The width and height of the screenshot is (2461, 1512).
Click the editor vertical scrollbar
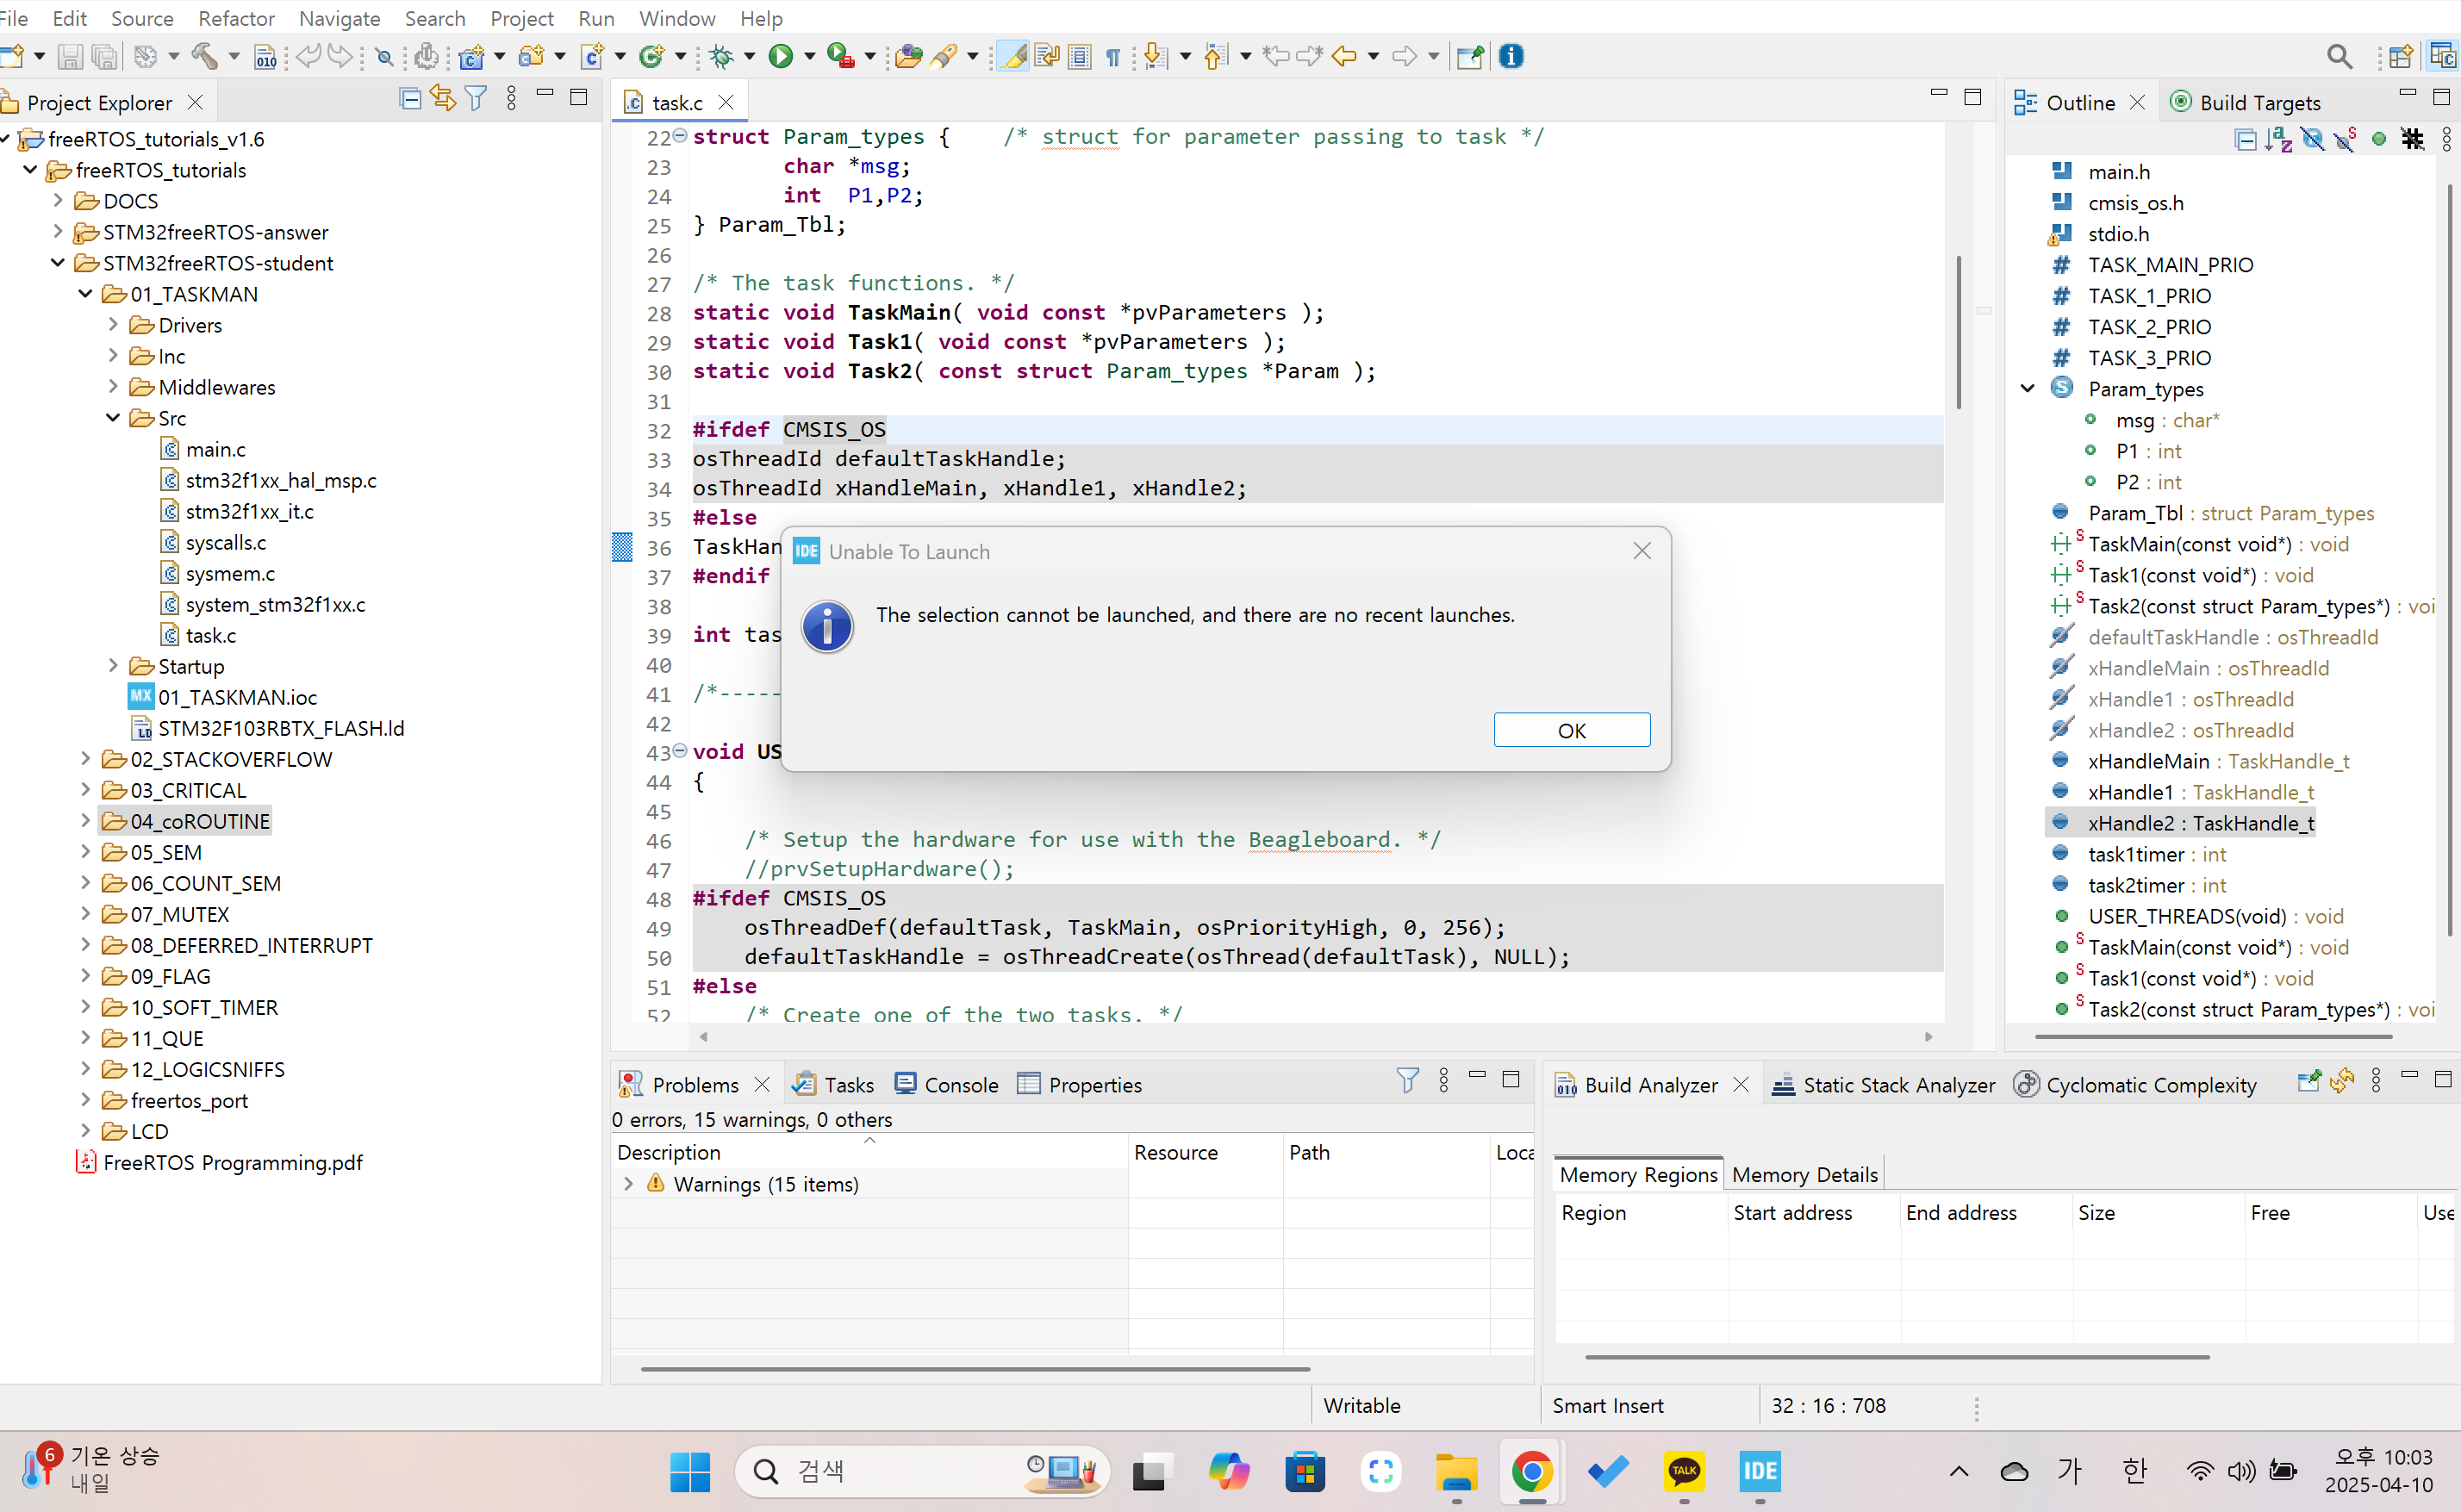point(1958,332)
